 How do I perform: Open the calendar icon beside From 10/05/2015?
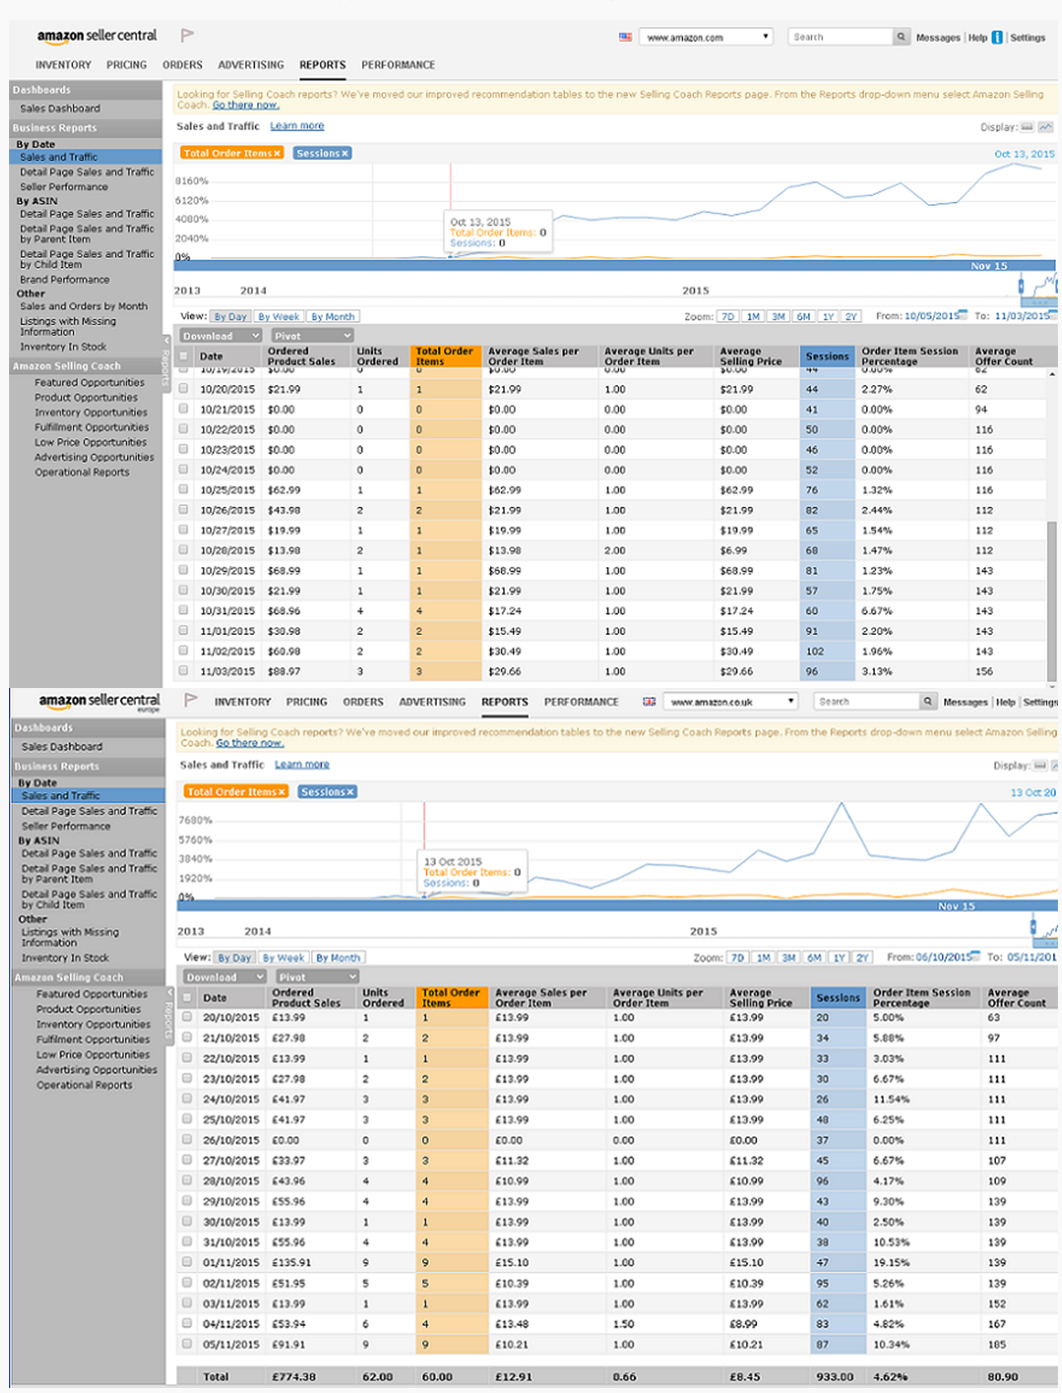click(963, 315)
